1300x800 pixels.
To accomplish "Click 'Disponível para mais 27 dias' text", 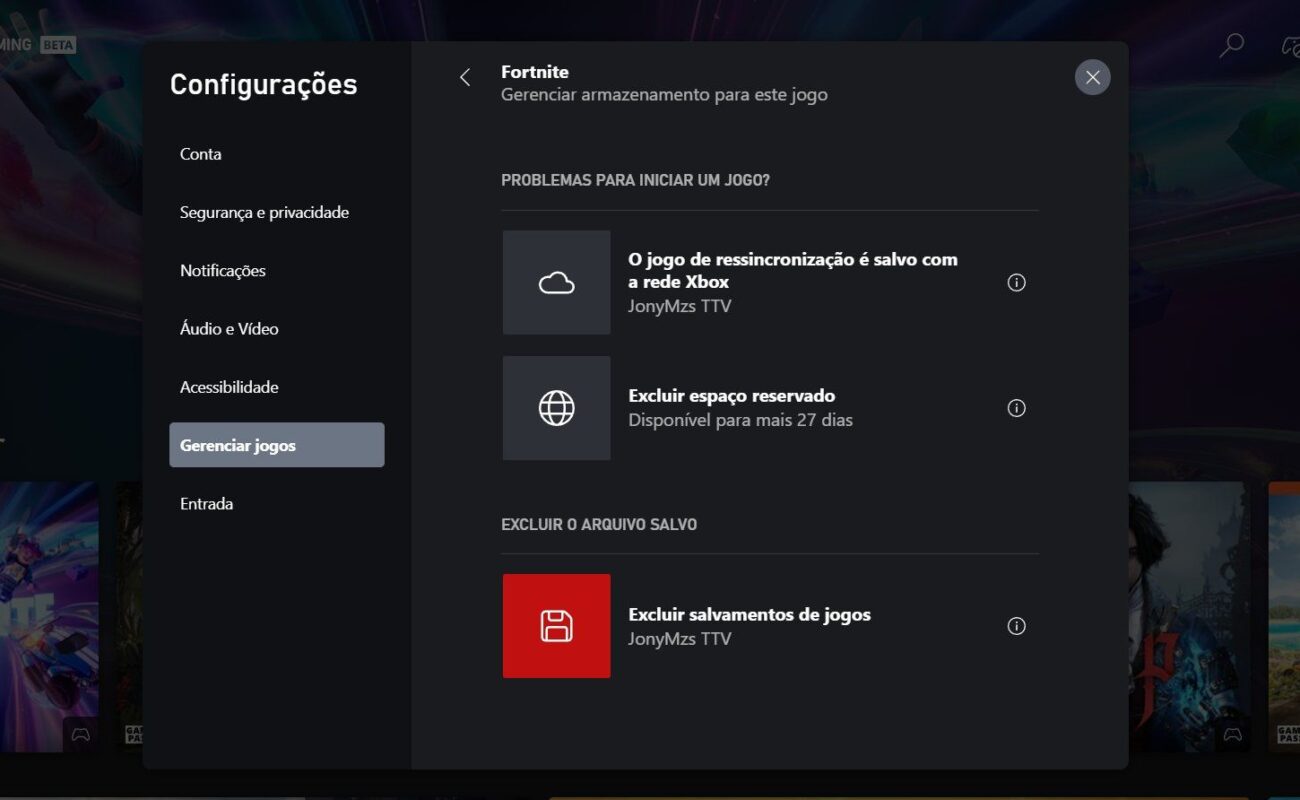I will pos(741,420).
